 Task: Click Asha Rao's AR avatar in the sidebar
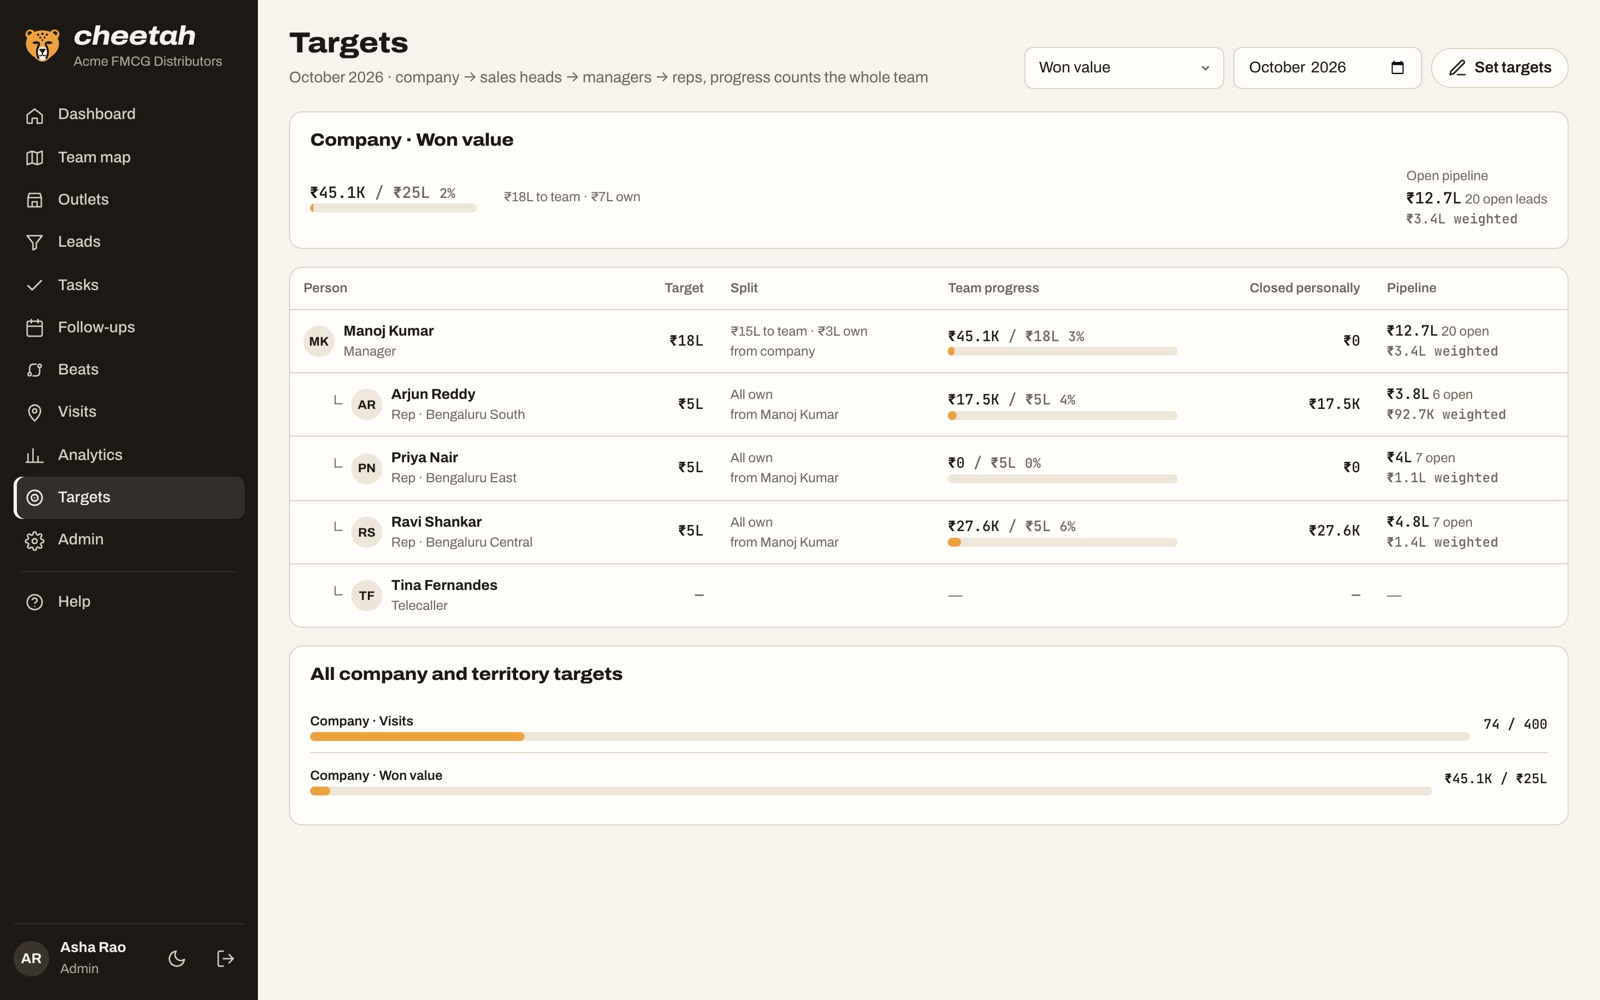click(x=32, y=958)
